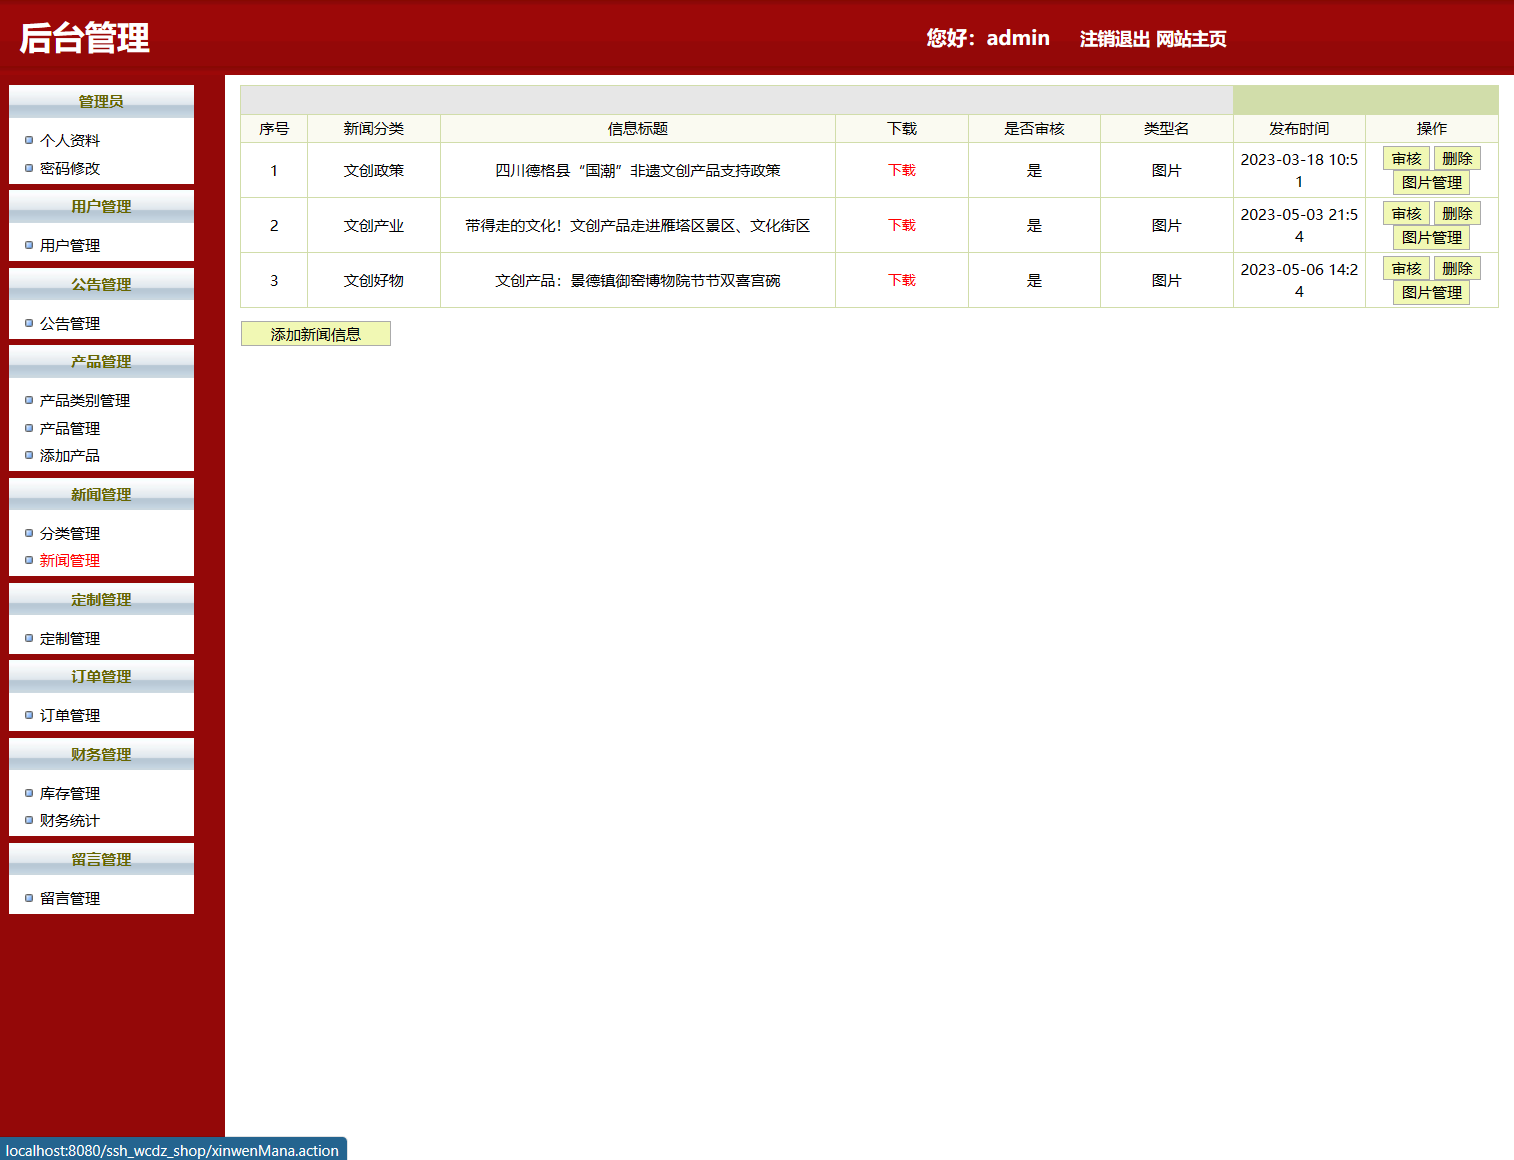This screenshot has height=1160, width=1514.
Task: Click the 类型名 column header
Action: (1166, 129)
